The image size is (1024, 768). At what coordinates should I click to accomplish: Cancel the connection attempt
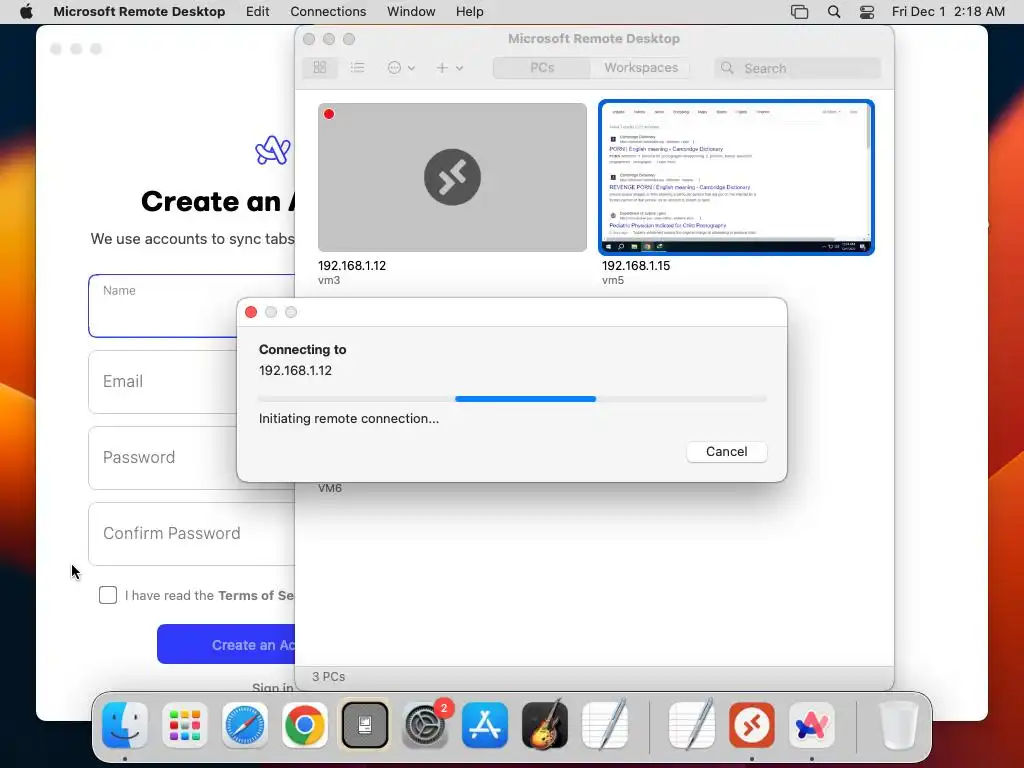point(726,451)
